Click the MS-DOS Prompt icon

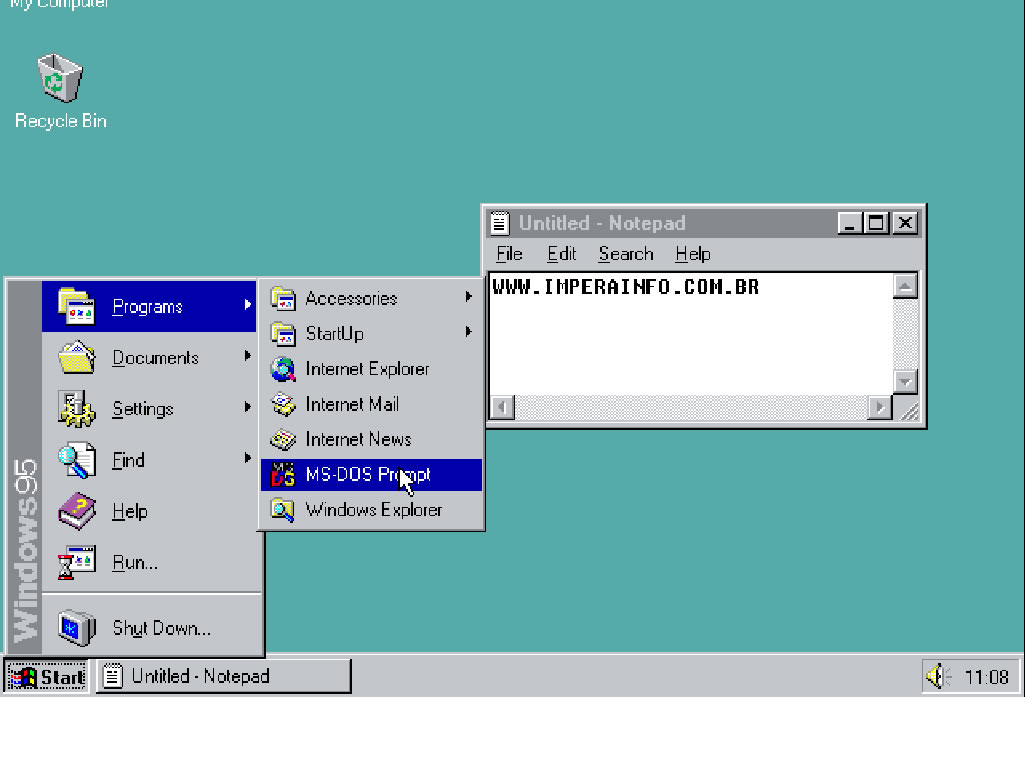pyautogui.click(x=283, y=475)
